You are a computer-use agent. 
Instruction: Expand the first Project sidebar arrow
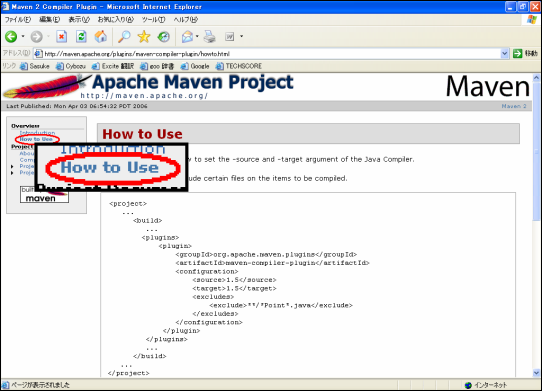(12, 166)
